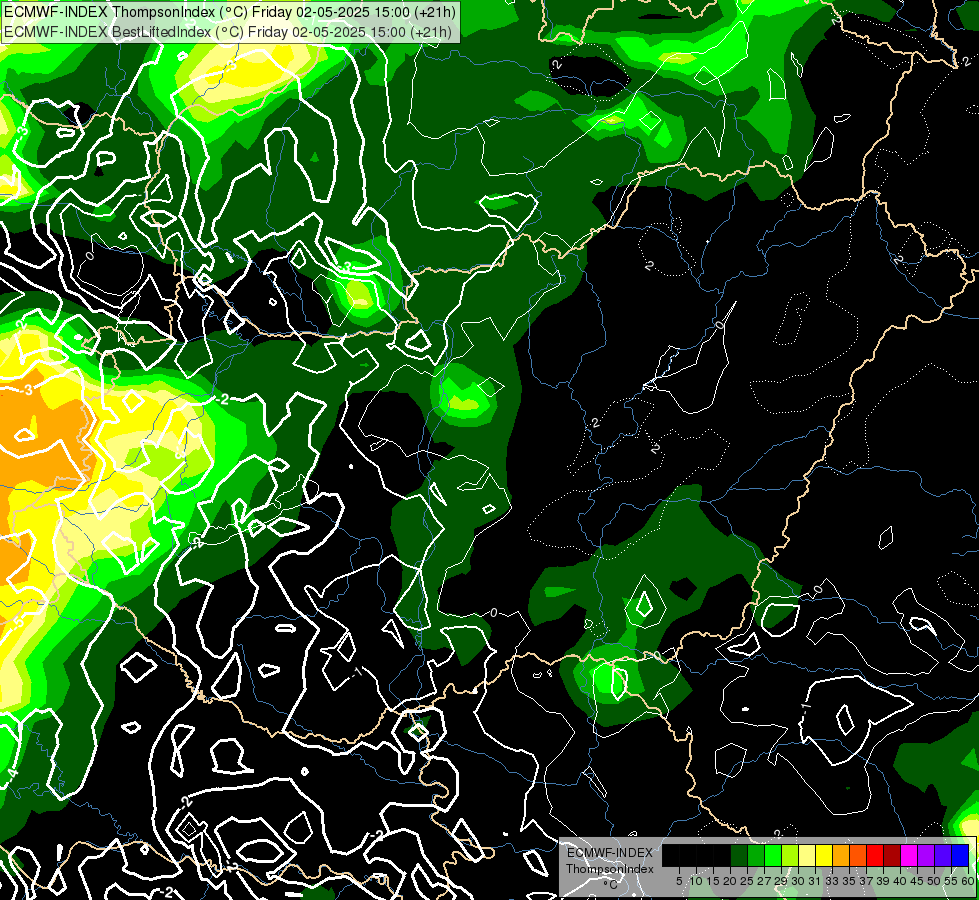Click the pale yellow 30–31 legend swatch
This screenshot has height=900, width=979.
point(807,855)
